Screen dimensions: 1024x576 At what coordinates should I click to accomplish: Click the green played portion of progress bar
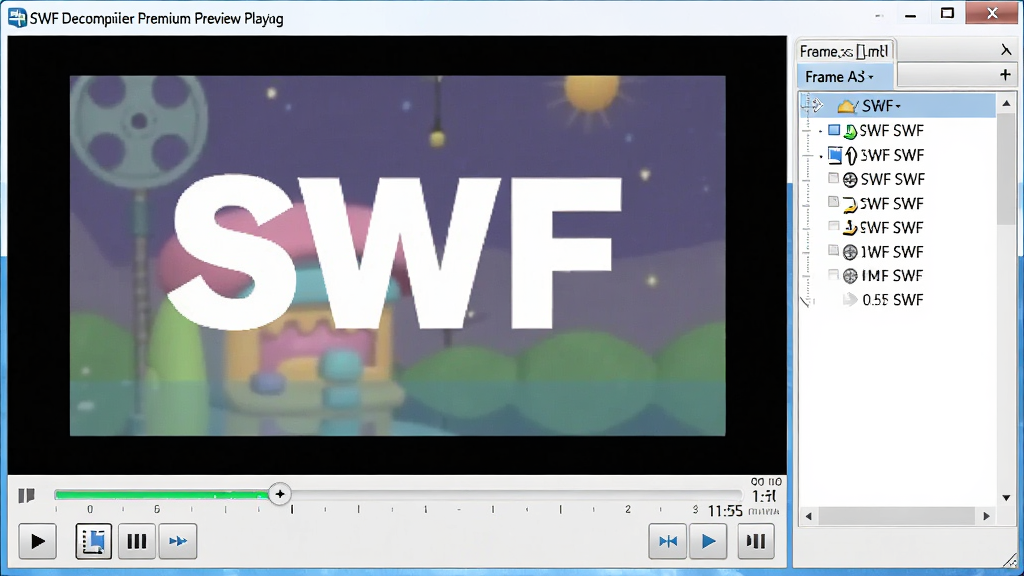pyautogui.click(x=162, y=495)
